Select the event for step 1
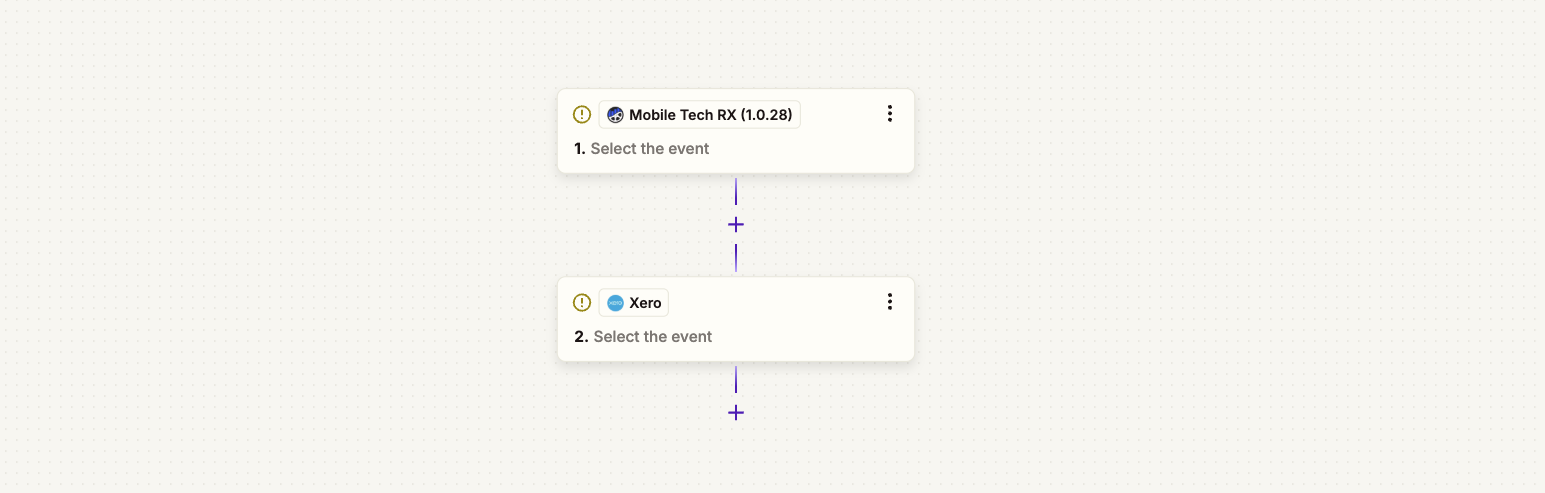 650,149
